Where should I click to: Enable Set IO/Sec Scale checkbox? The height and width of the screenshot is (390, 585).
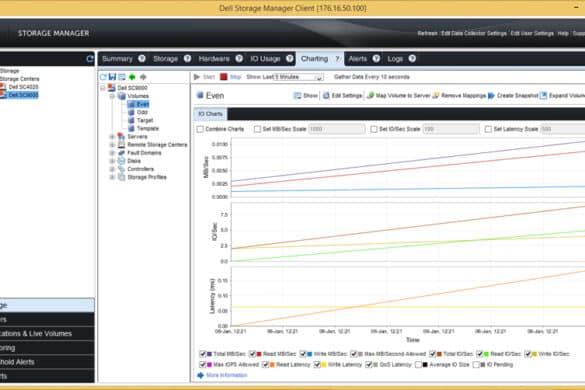click(373, 129)
